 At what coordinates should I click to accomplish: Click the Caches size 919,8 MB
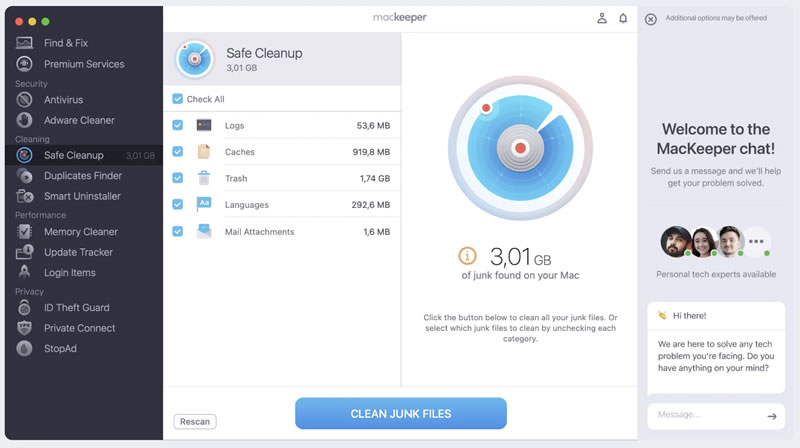371,152
